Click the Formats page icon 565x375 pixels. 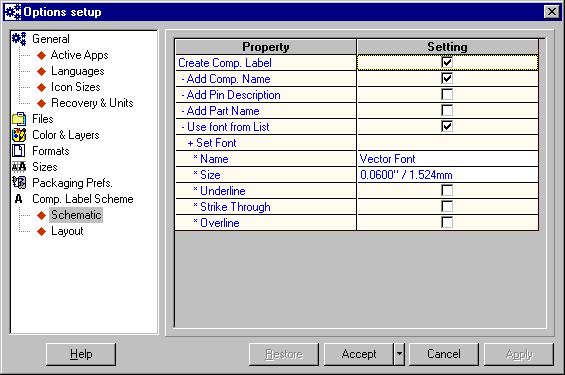tap(19, 151)
